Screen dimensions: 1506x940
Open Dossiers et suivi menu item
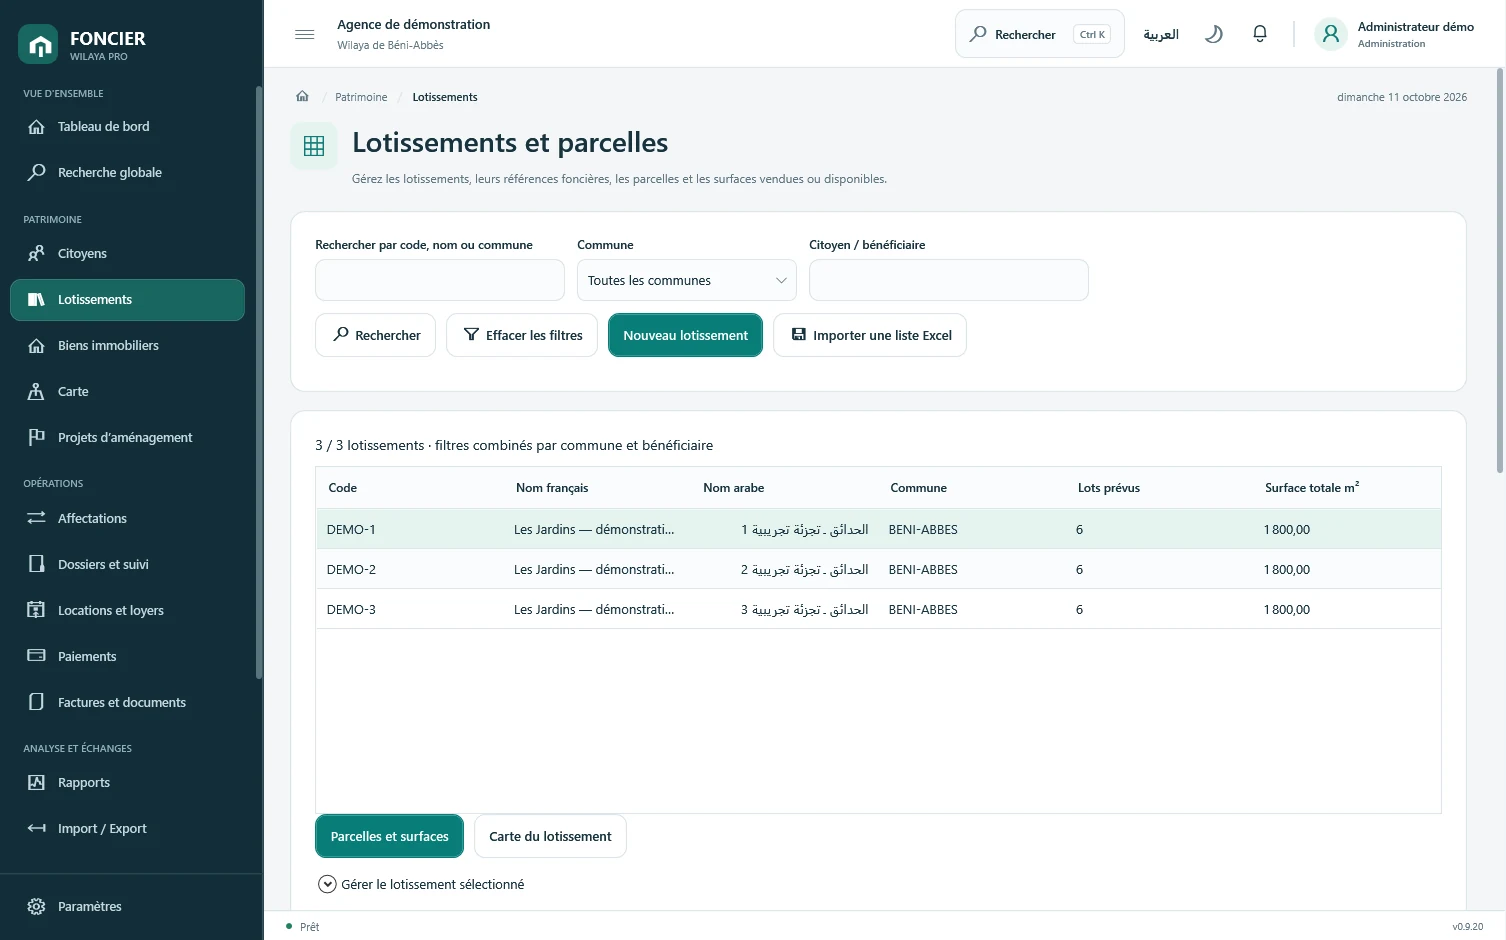point(127,564)
